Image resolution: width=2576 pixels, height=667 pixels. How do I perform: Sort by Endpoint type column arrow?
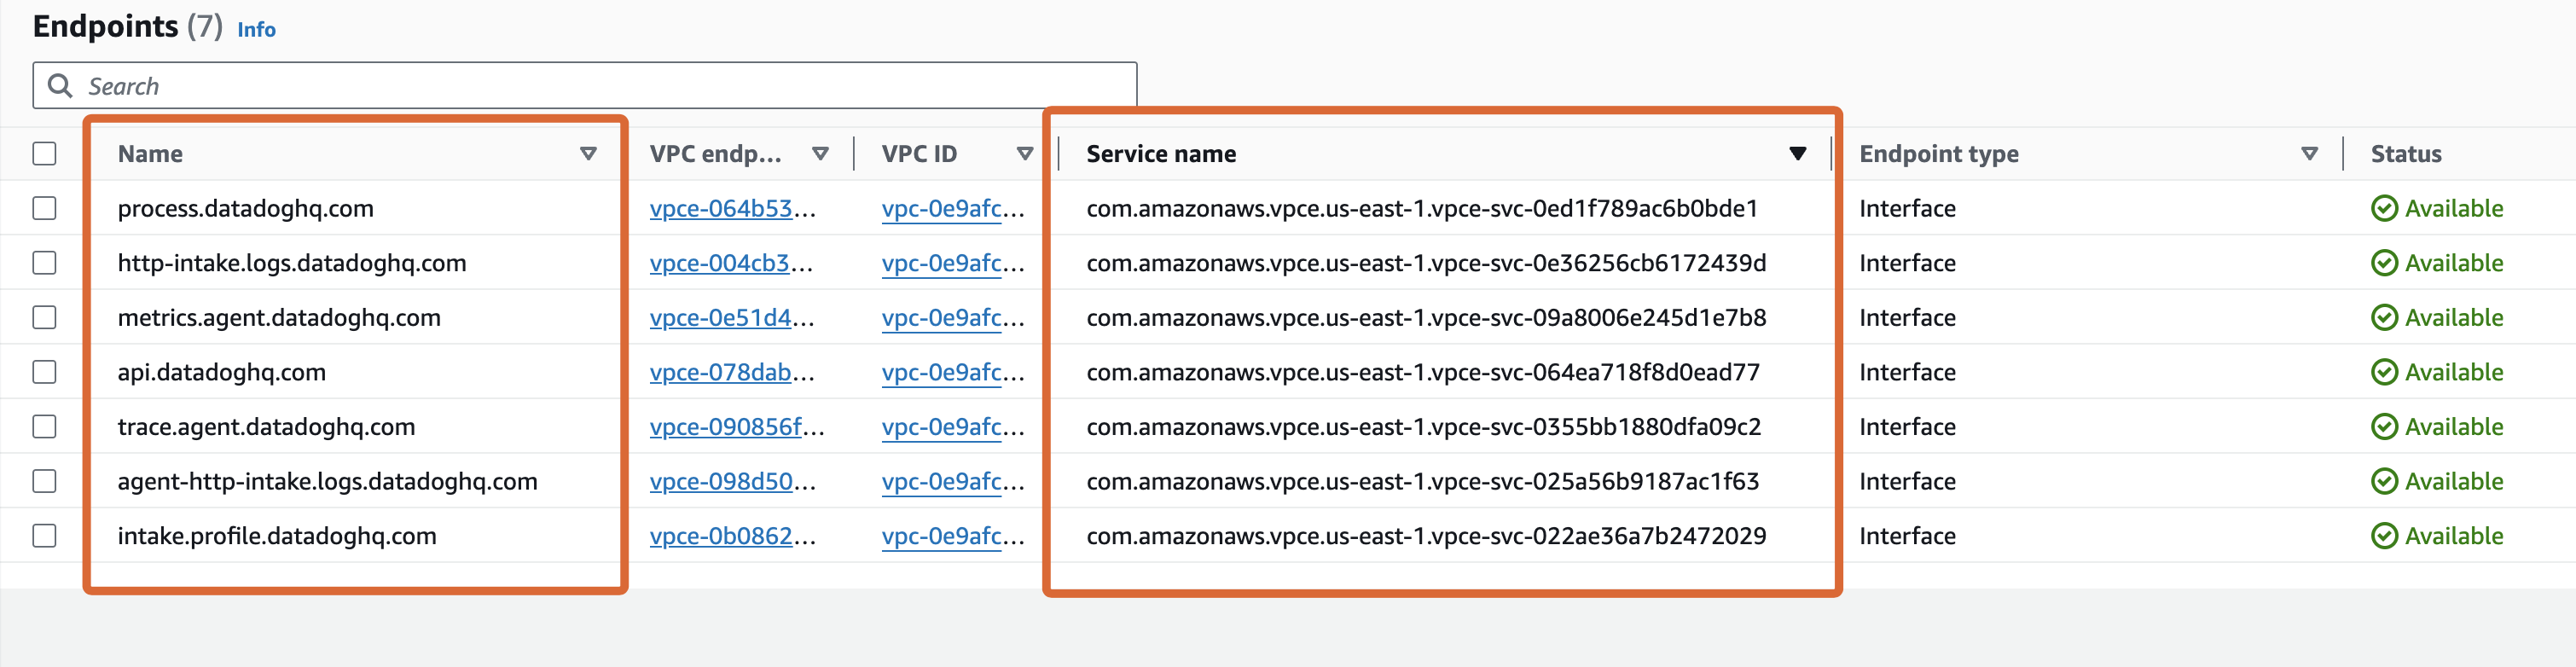(2309, 154)
